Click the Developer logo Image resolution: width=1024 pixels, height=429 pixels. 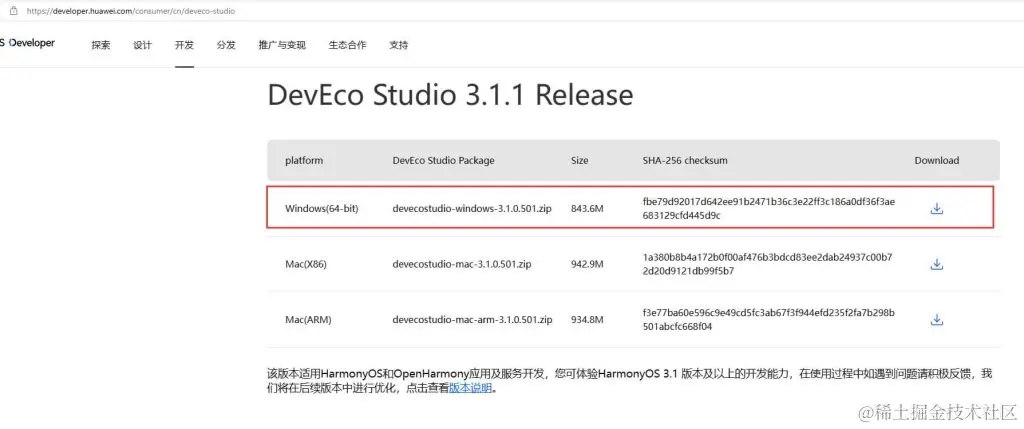tap(27, 43)
